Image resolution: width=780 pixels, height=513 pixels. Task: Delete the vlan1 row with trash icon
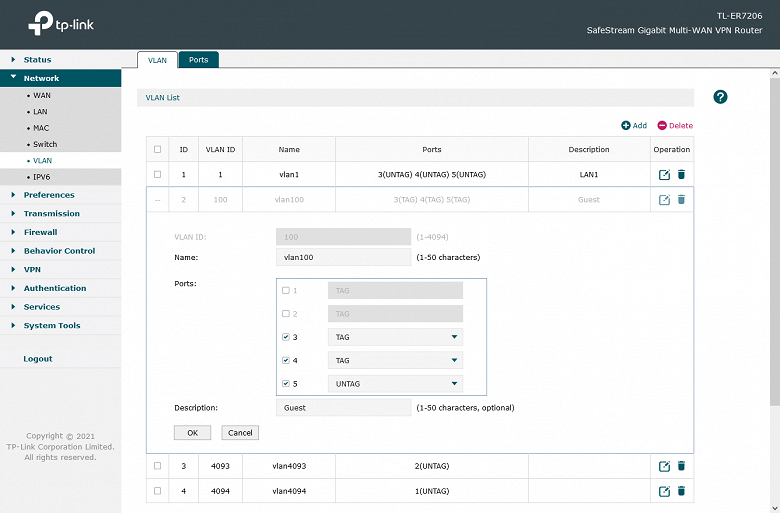681,174
